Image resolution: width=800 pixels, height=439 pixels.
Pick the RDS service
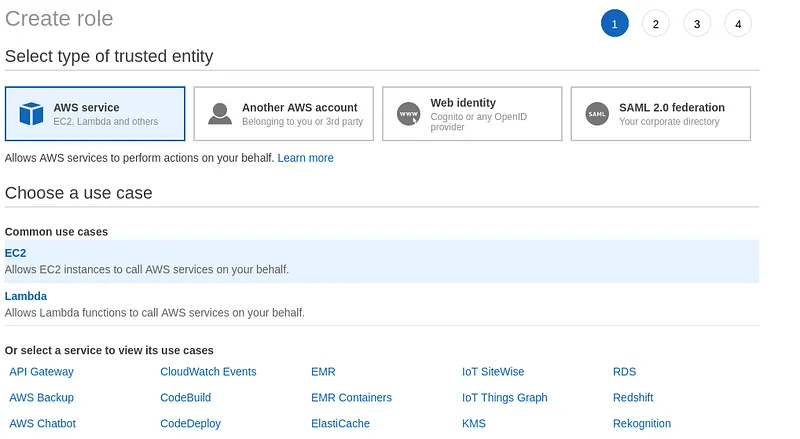[624, 372]
